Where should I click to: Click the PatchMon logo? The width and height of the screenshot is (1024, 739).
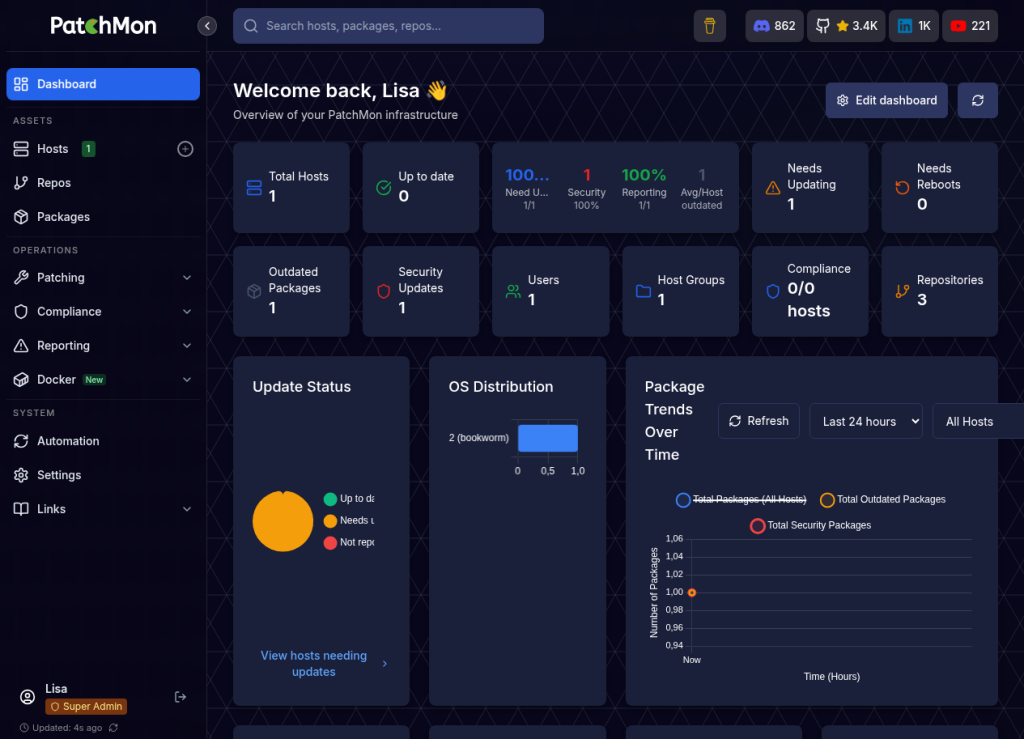coord(103,25)
